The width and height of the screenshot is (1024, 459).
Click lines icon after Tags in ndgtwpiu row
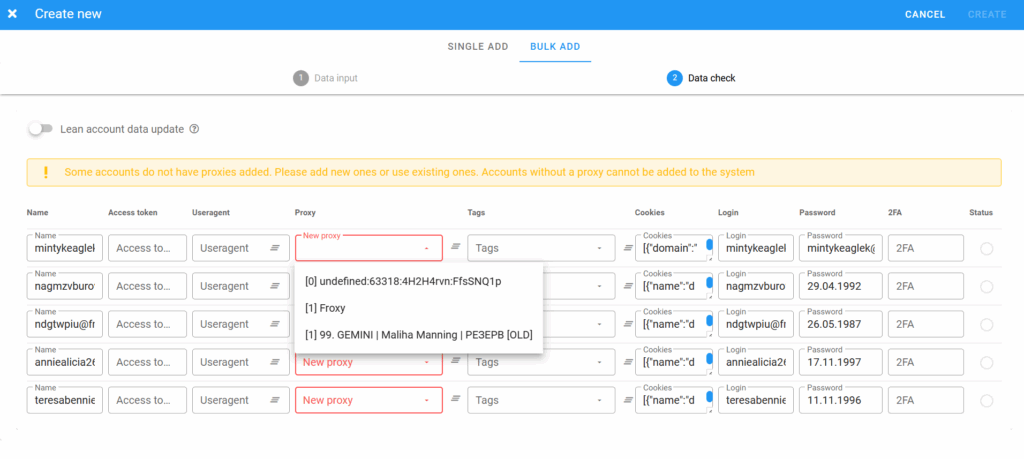click(628, 323)
